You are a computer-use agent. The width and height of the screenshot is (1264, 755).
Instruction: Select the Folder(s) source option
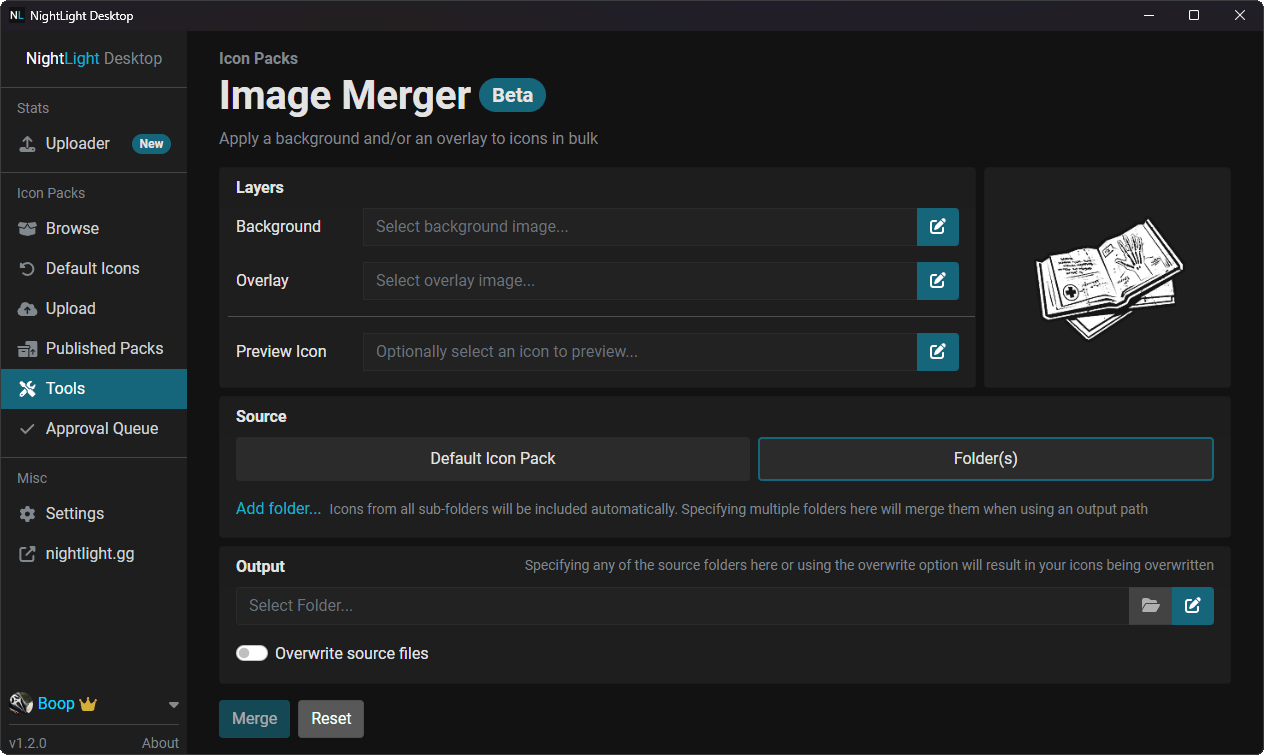(985, 458)
